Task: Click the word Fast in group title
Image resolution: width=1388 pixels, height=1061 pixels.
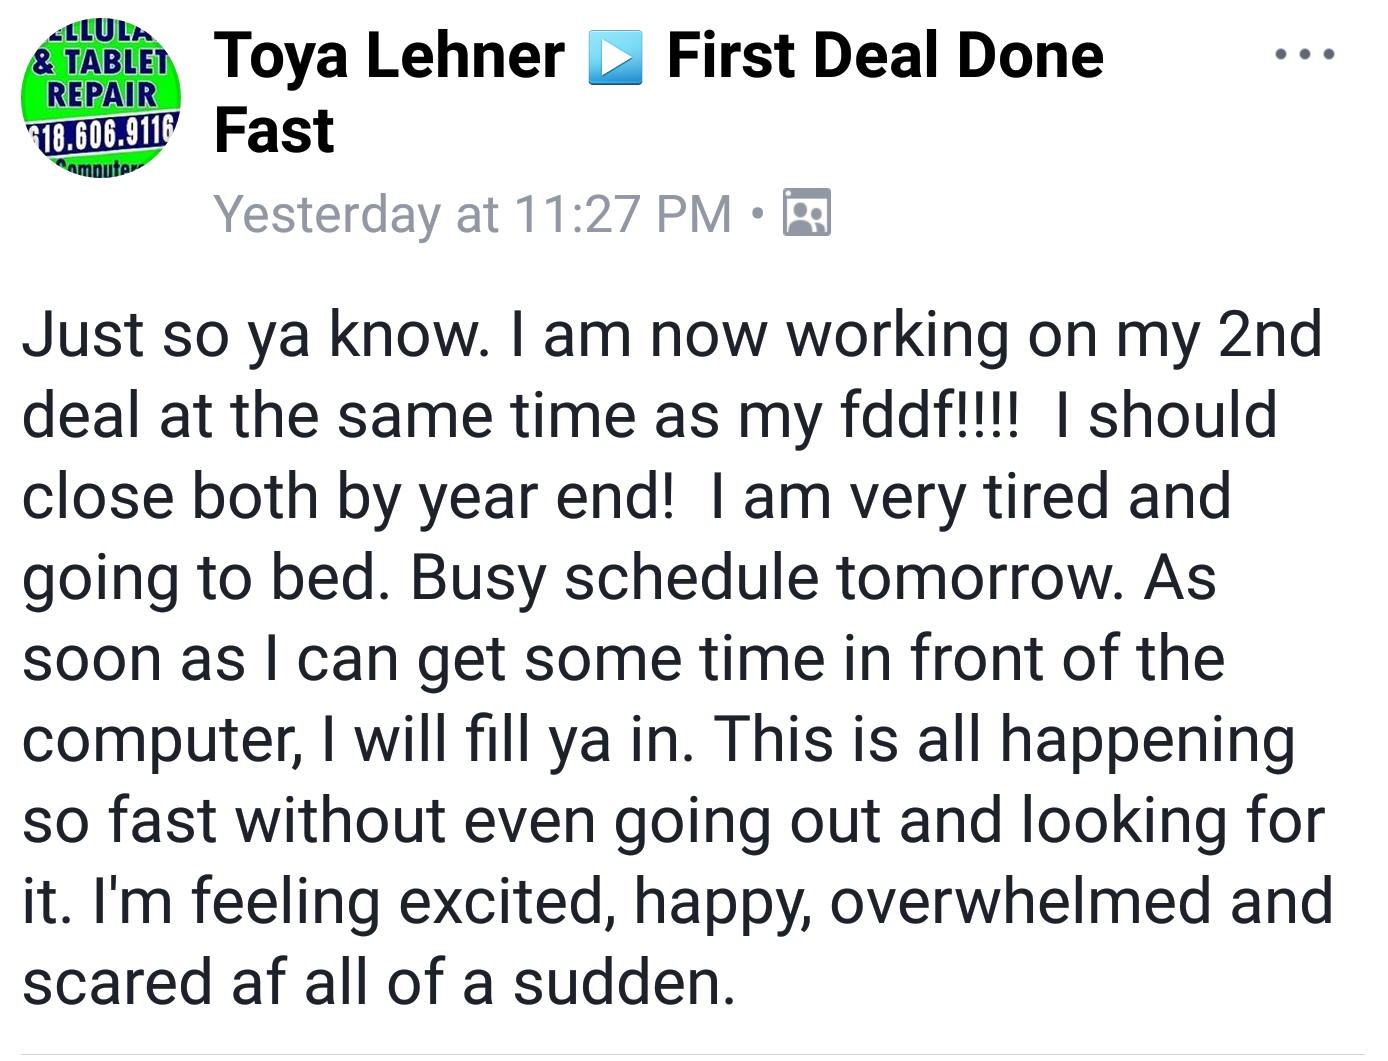Action: pos(274,131)
